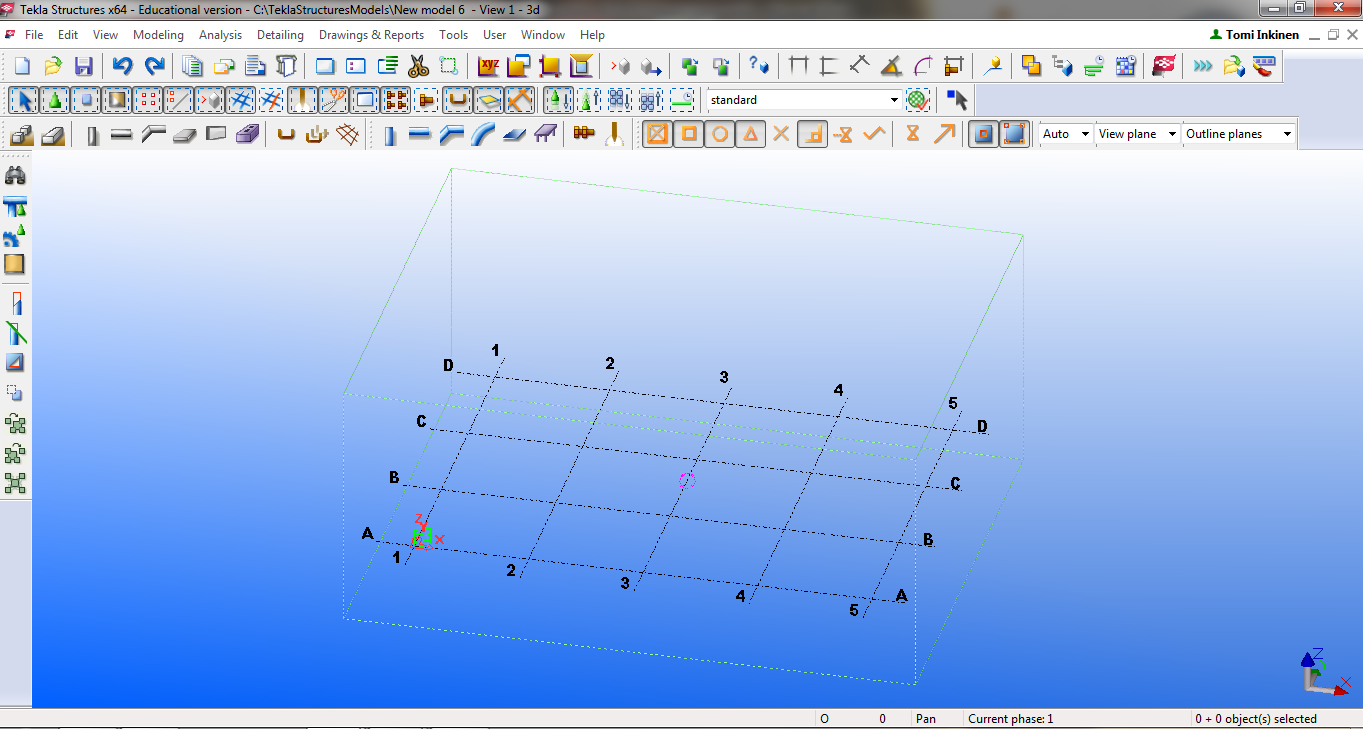Image resolution: width=1363 pixels, height=729 pixels.
Task: Select the curved beam tool
Action: tap(483, 134)
